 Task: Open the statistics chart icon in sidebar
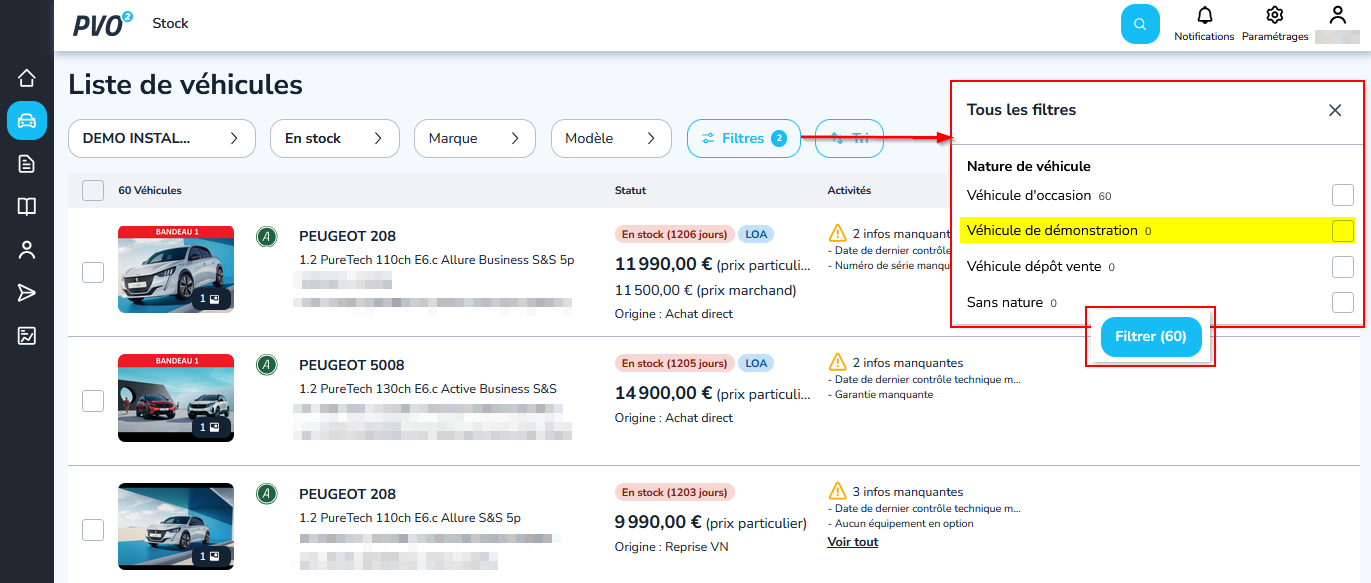(27, 336)
